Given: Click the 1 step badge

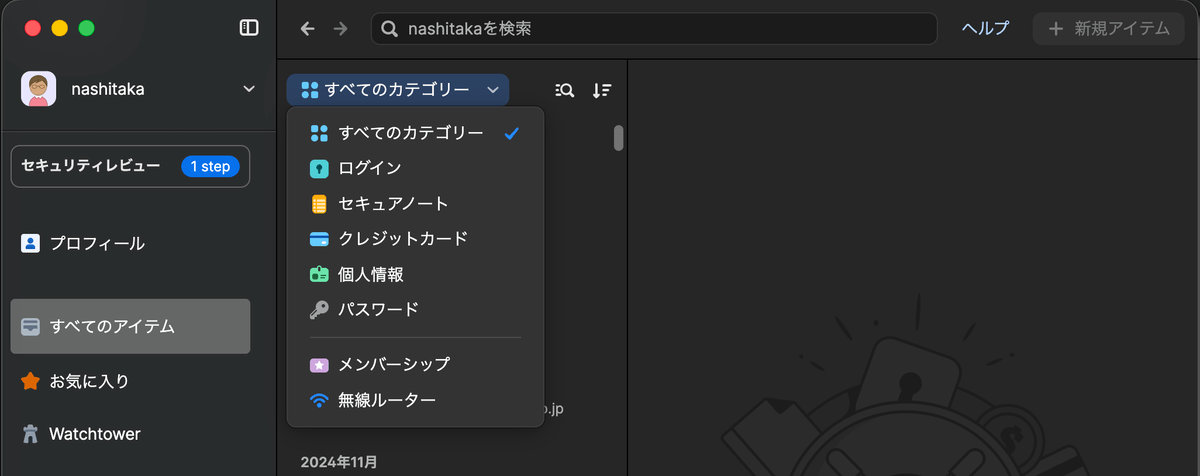Looking at the screenshot, I should (210, 166).
